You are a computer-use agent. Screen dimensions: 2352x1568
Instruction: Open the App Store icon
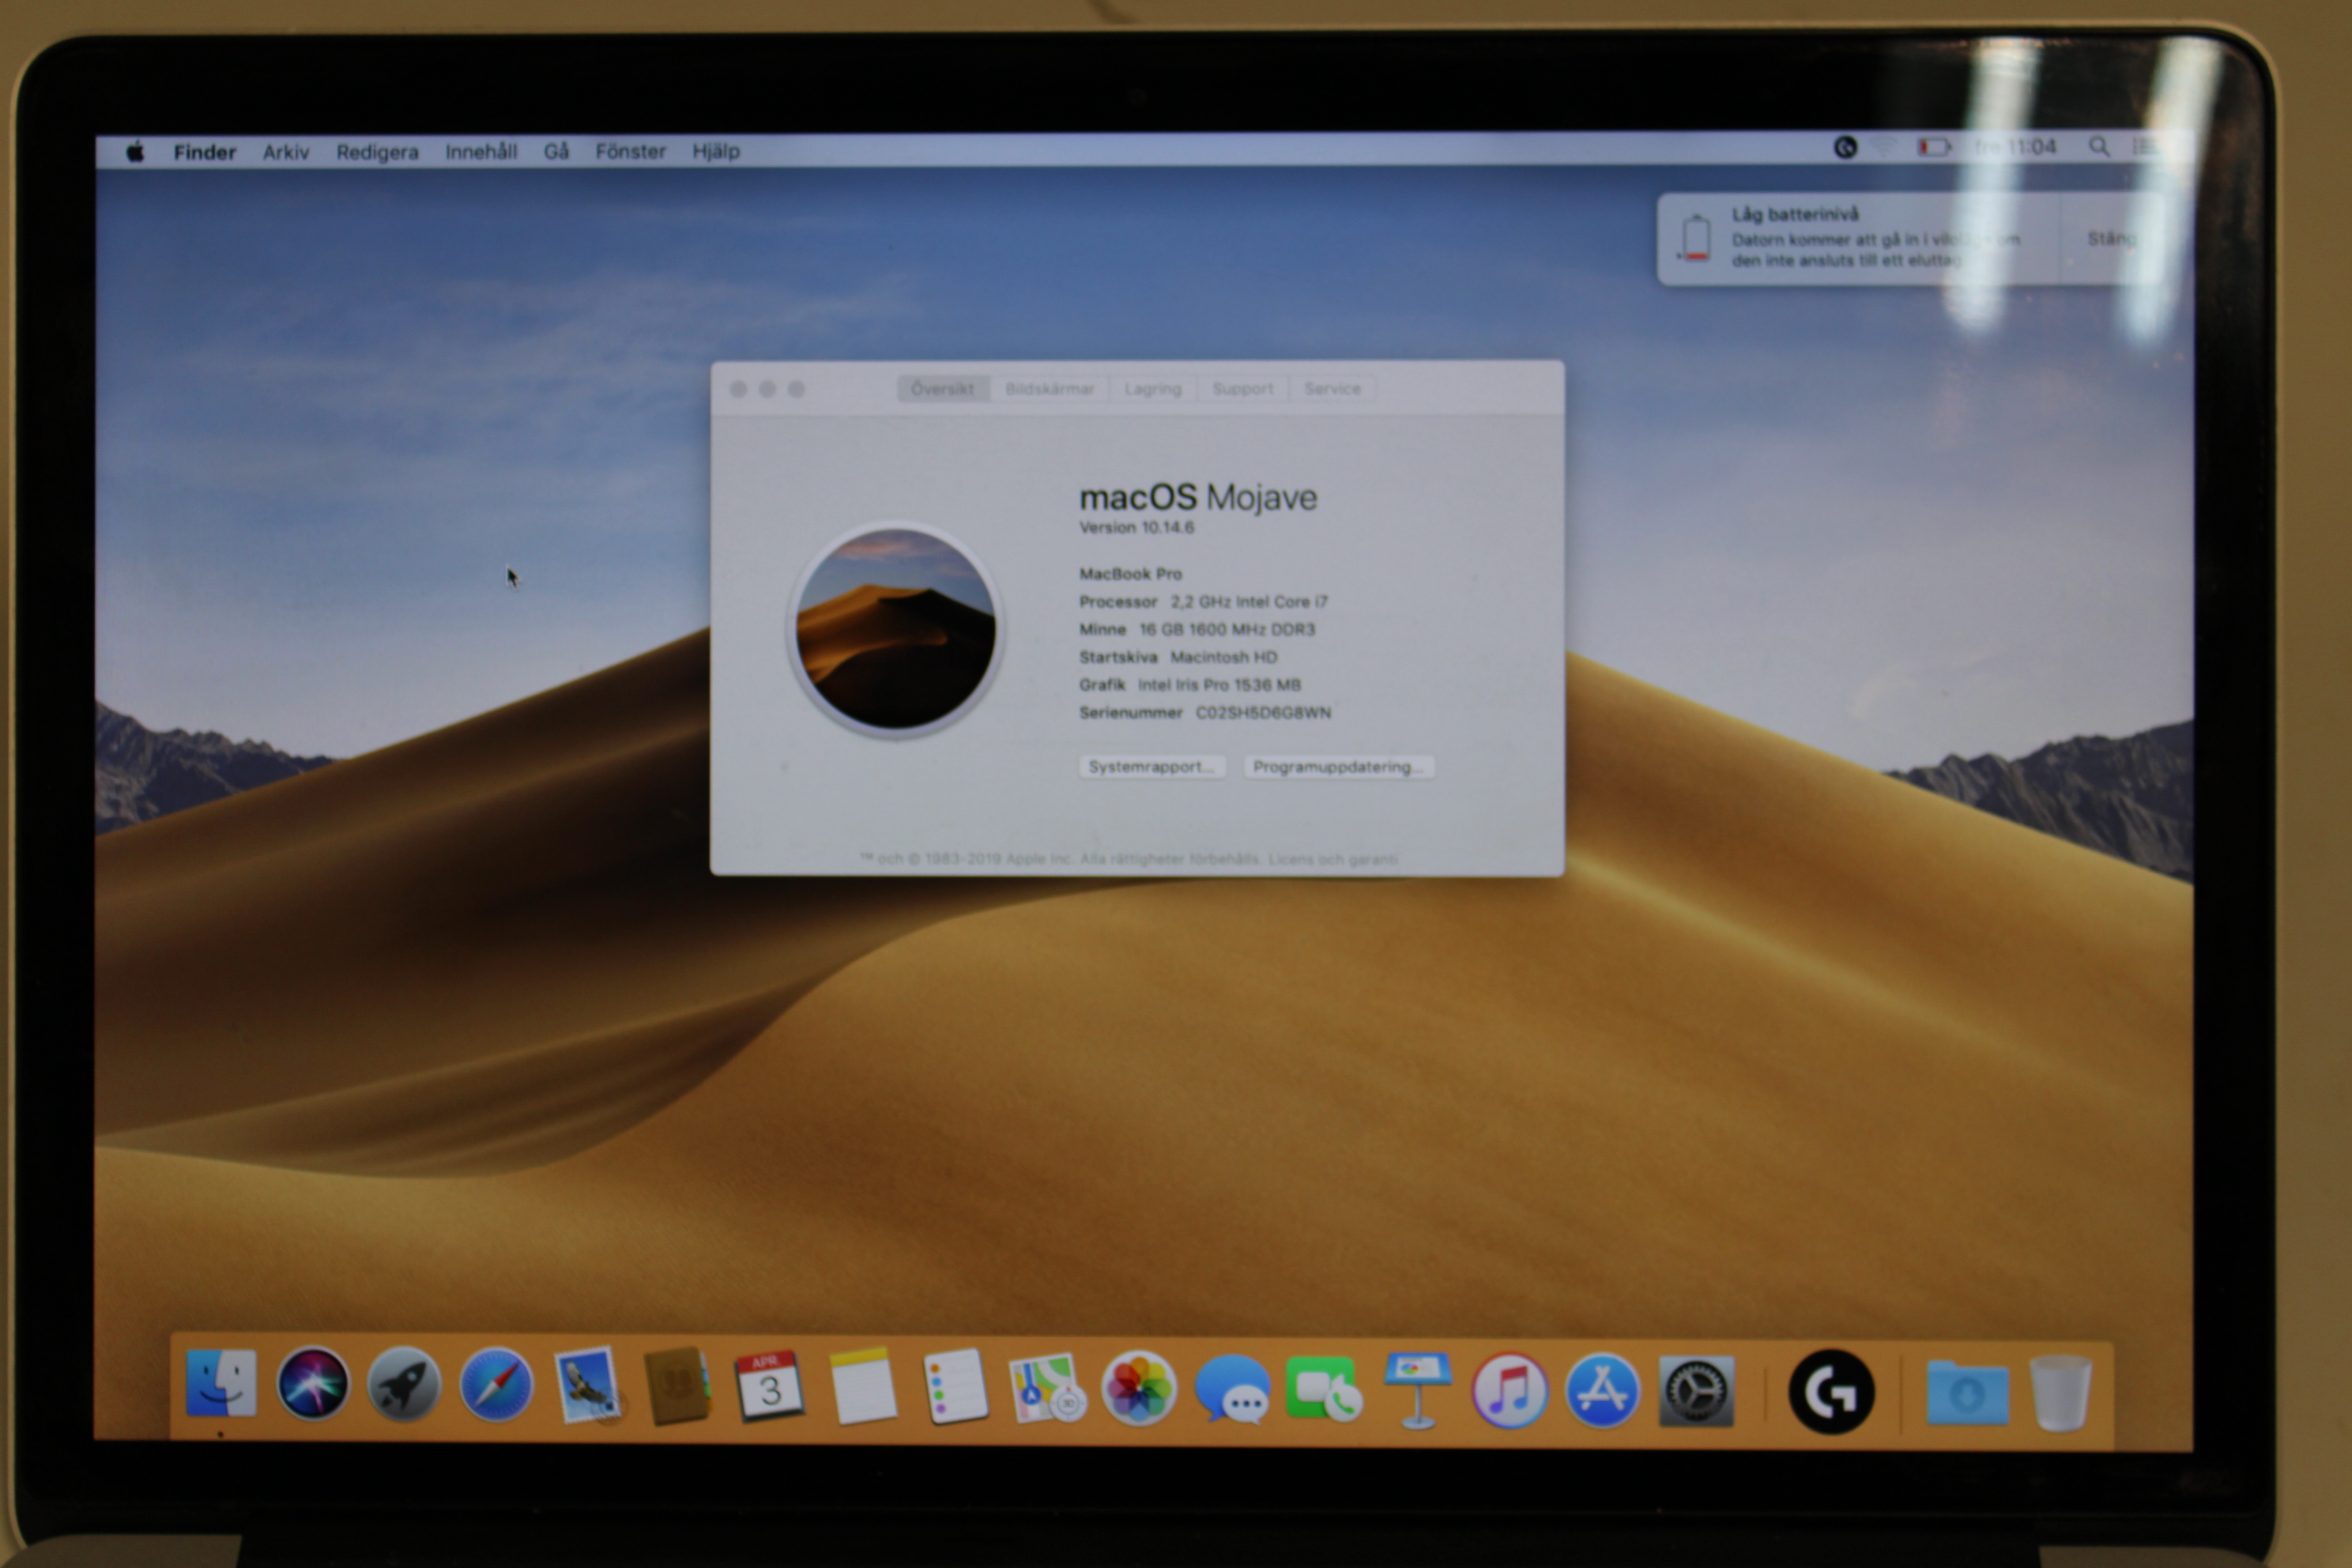pos(1602,1391)
